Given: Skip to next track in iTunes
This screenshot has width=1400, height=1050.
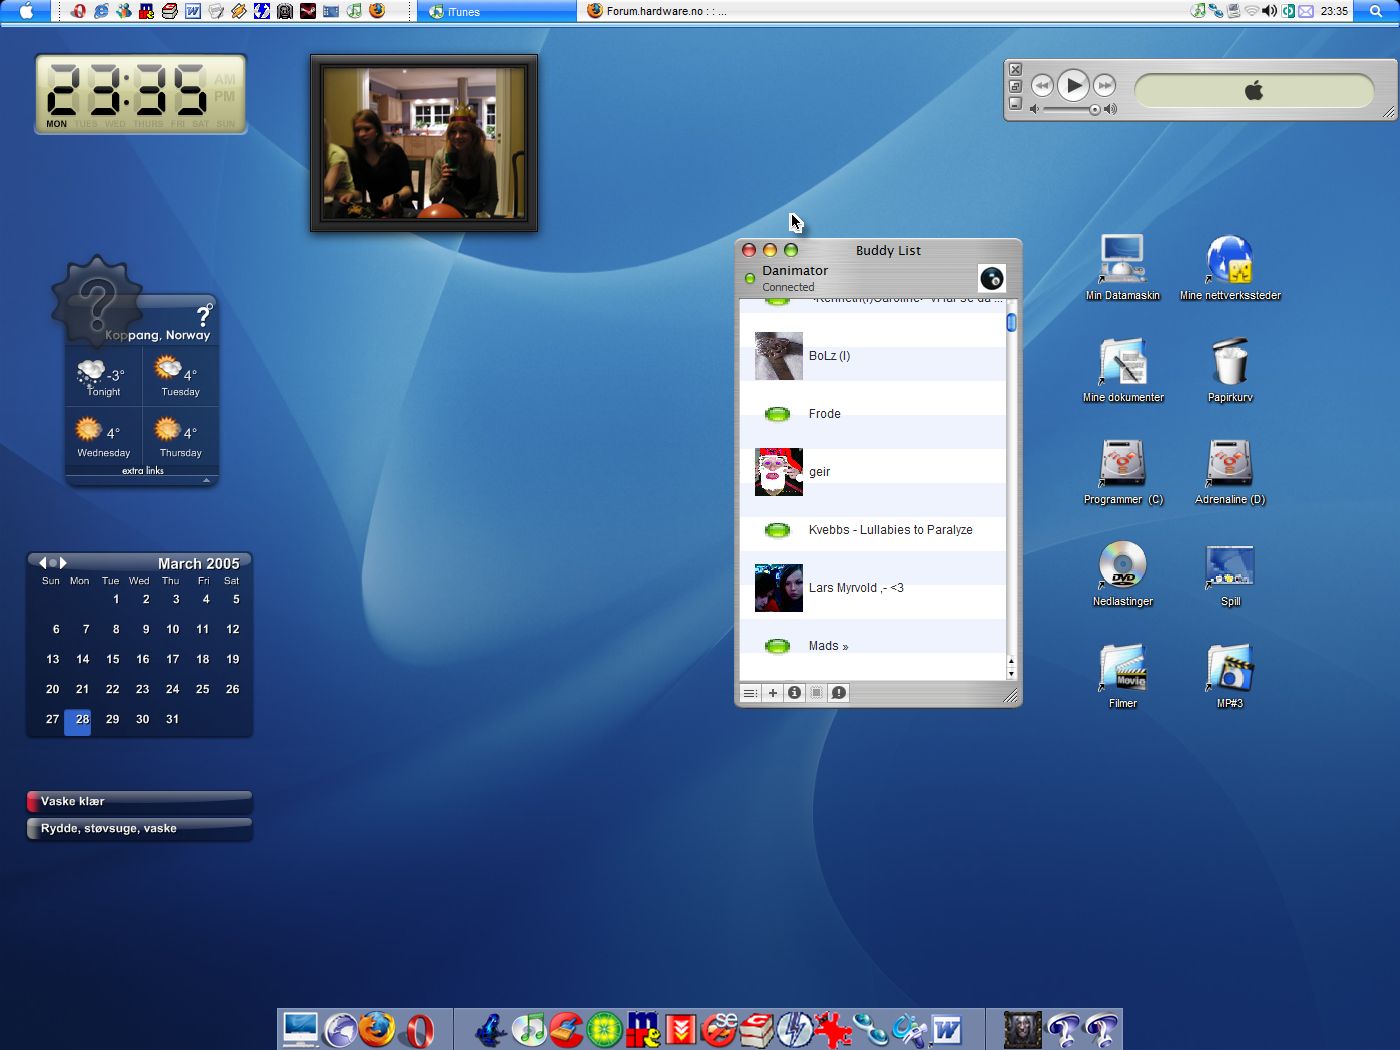Looking at the screenshot, I should point(1104,86).
